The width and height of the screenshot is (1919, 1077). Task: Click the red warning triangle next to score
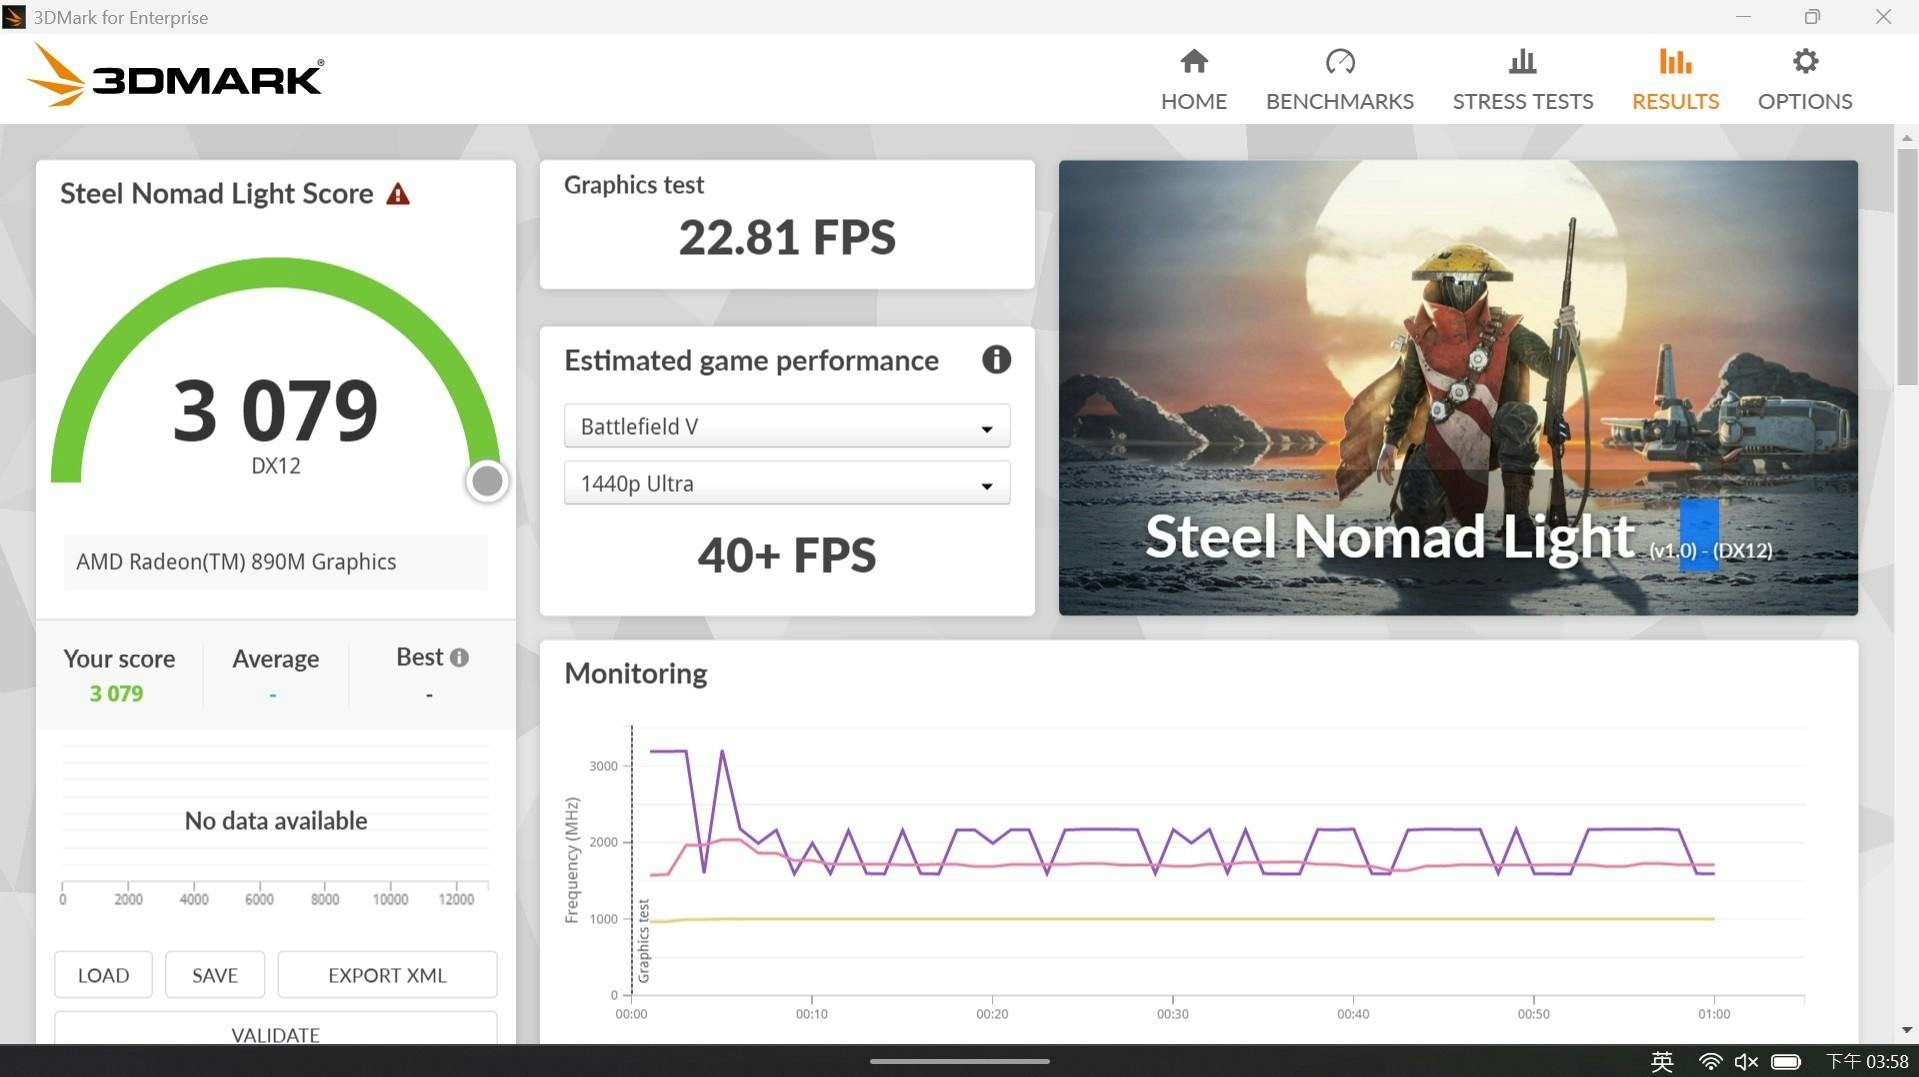click(x=398, y=194)
